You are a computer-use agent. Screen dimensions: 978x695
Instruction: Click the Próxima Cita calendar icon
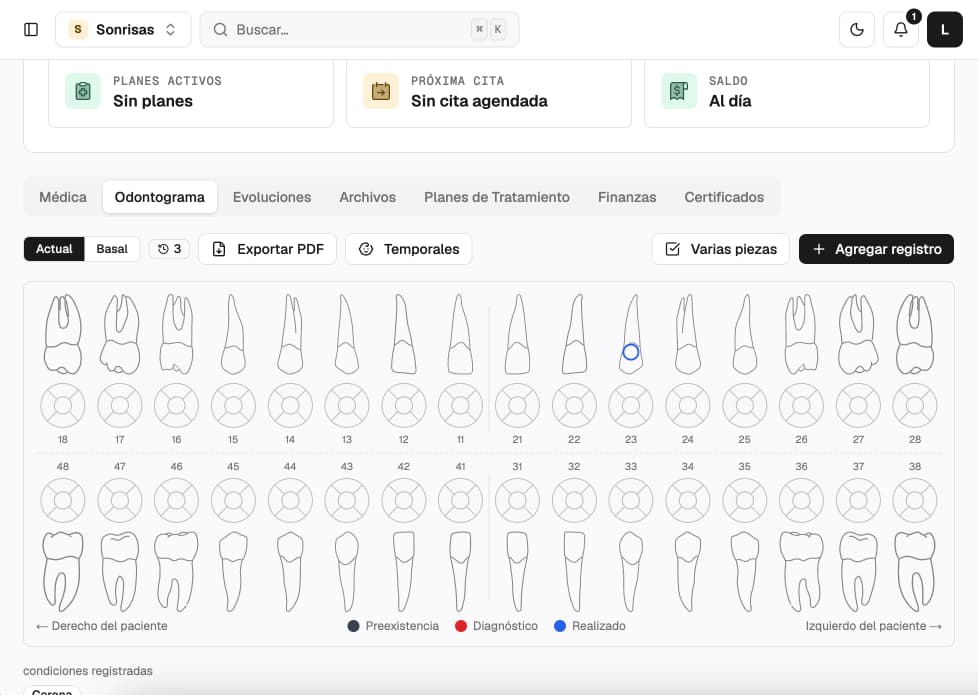[x=381, y=91]
